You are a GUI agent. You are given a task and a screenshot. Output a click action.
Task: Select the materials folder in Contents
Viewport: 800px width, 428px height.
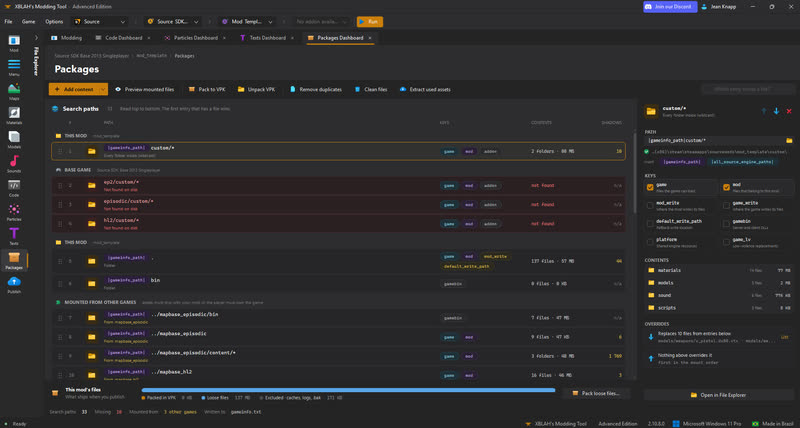719,270
